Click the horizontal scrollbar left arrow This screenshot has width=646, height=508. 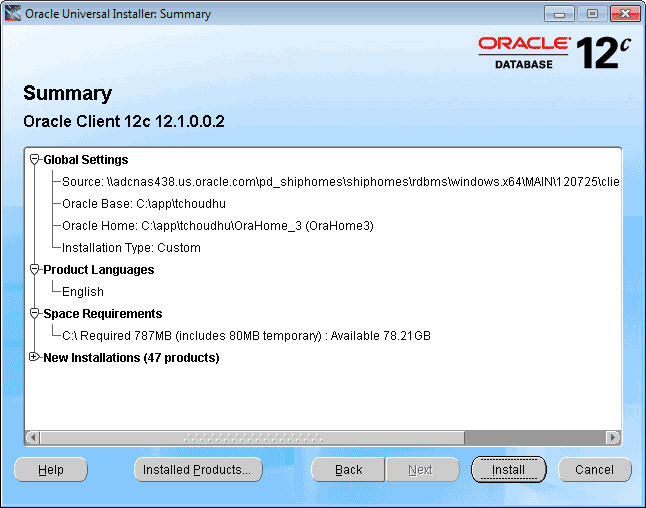click(x=33, y=437)
